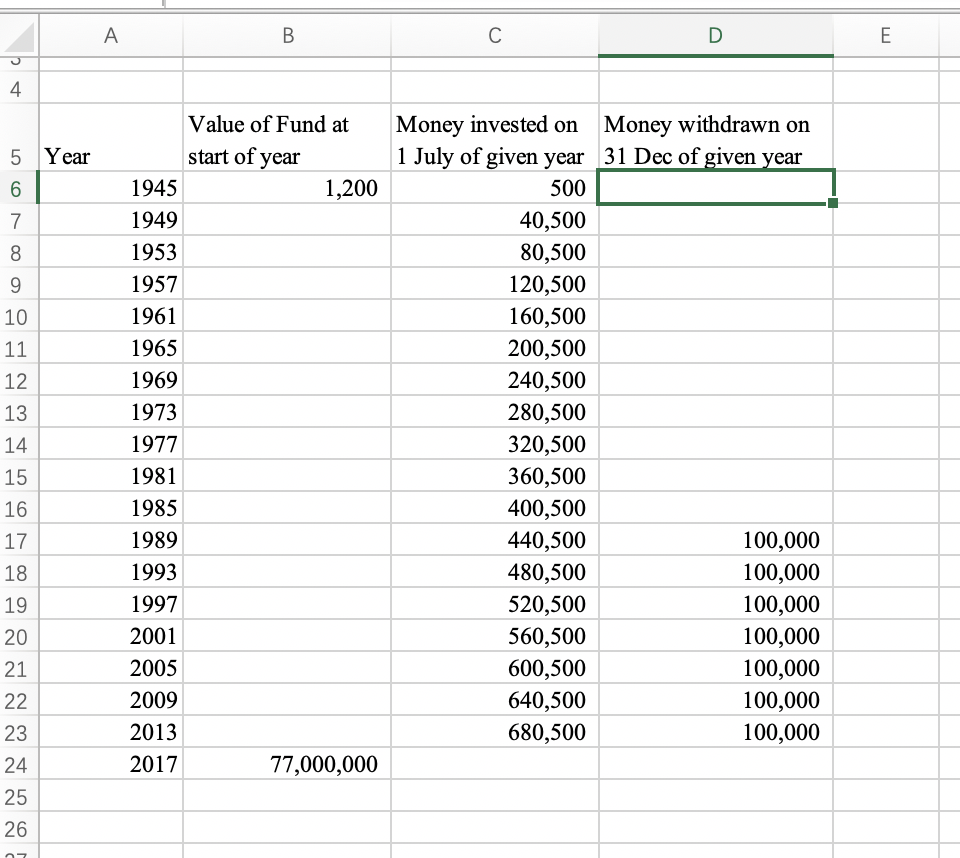The width and height of the screenshot is (960, 858).
Task: Select the cell containing 440,500
Action: coord(495,540)
